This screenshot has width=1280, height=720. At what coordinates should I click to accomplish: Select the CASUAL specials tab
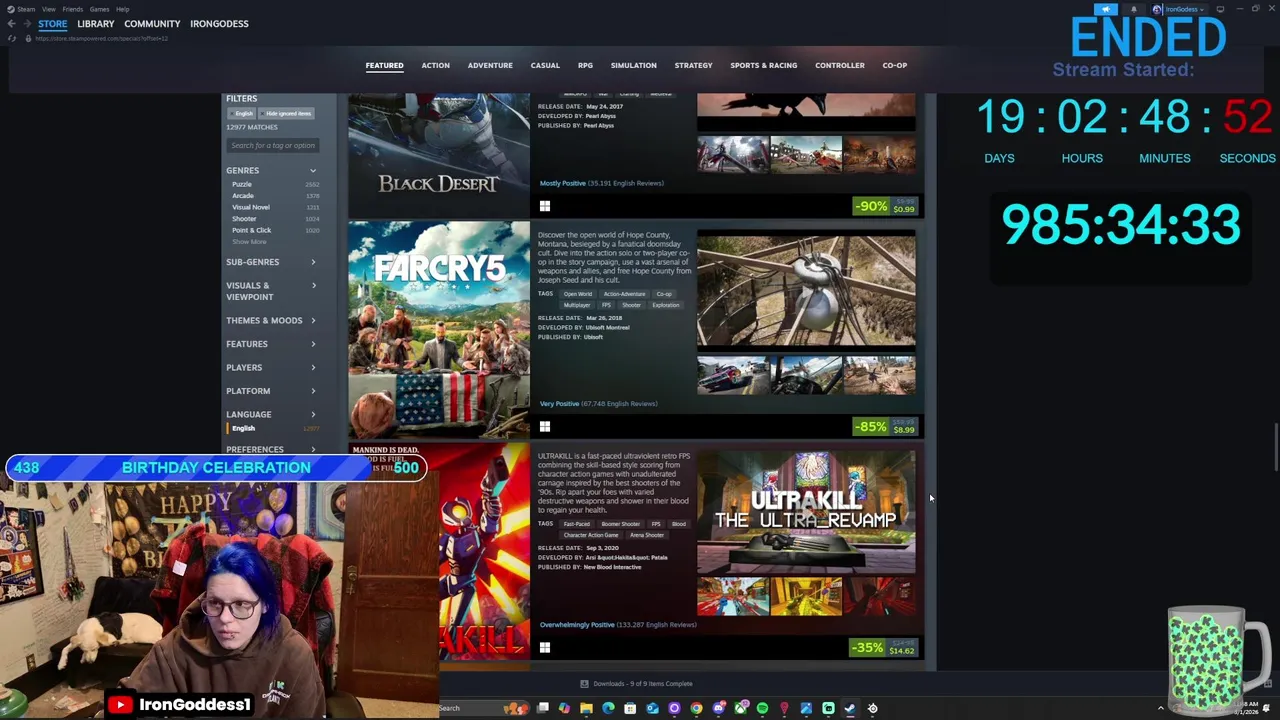coord(545,65)
